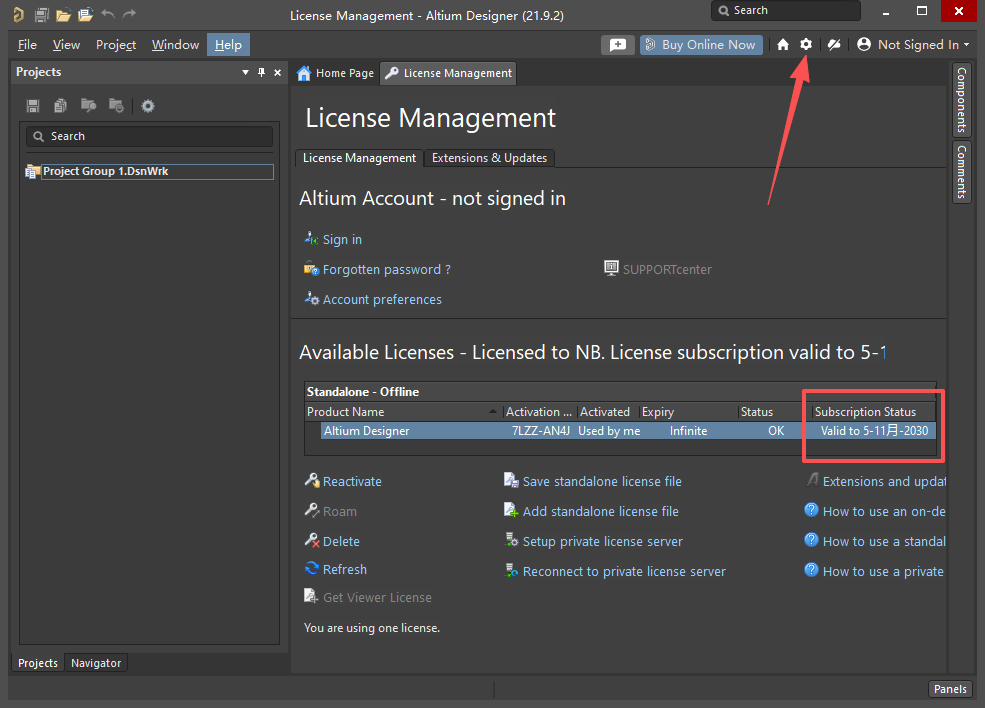Select Project Group 1.DsnWrk in tree
Viewport: 985px width, 708px height.
pos(105,171)
